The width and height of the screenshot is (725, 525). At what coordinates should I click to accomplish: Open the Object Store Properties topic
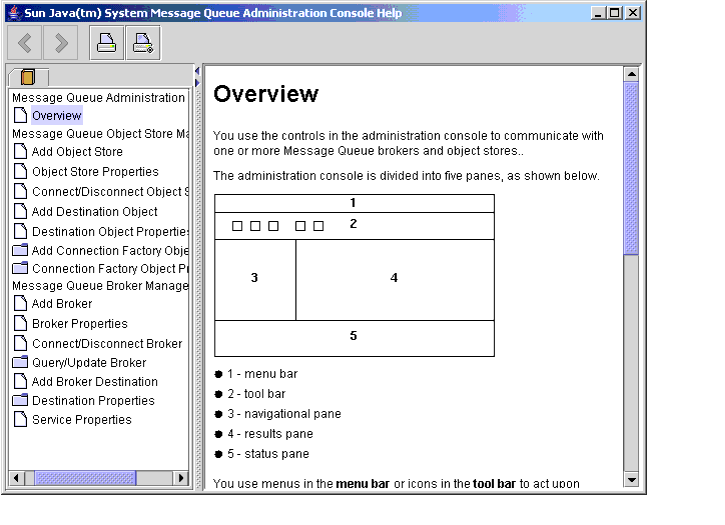pos(95,172)
